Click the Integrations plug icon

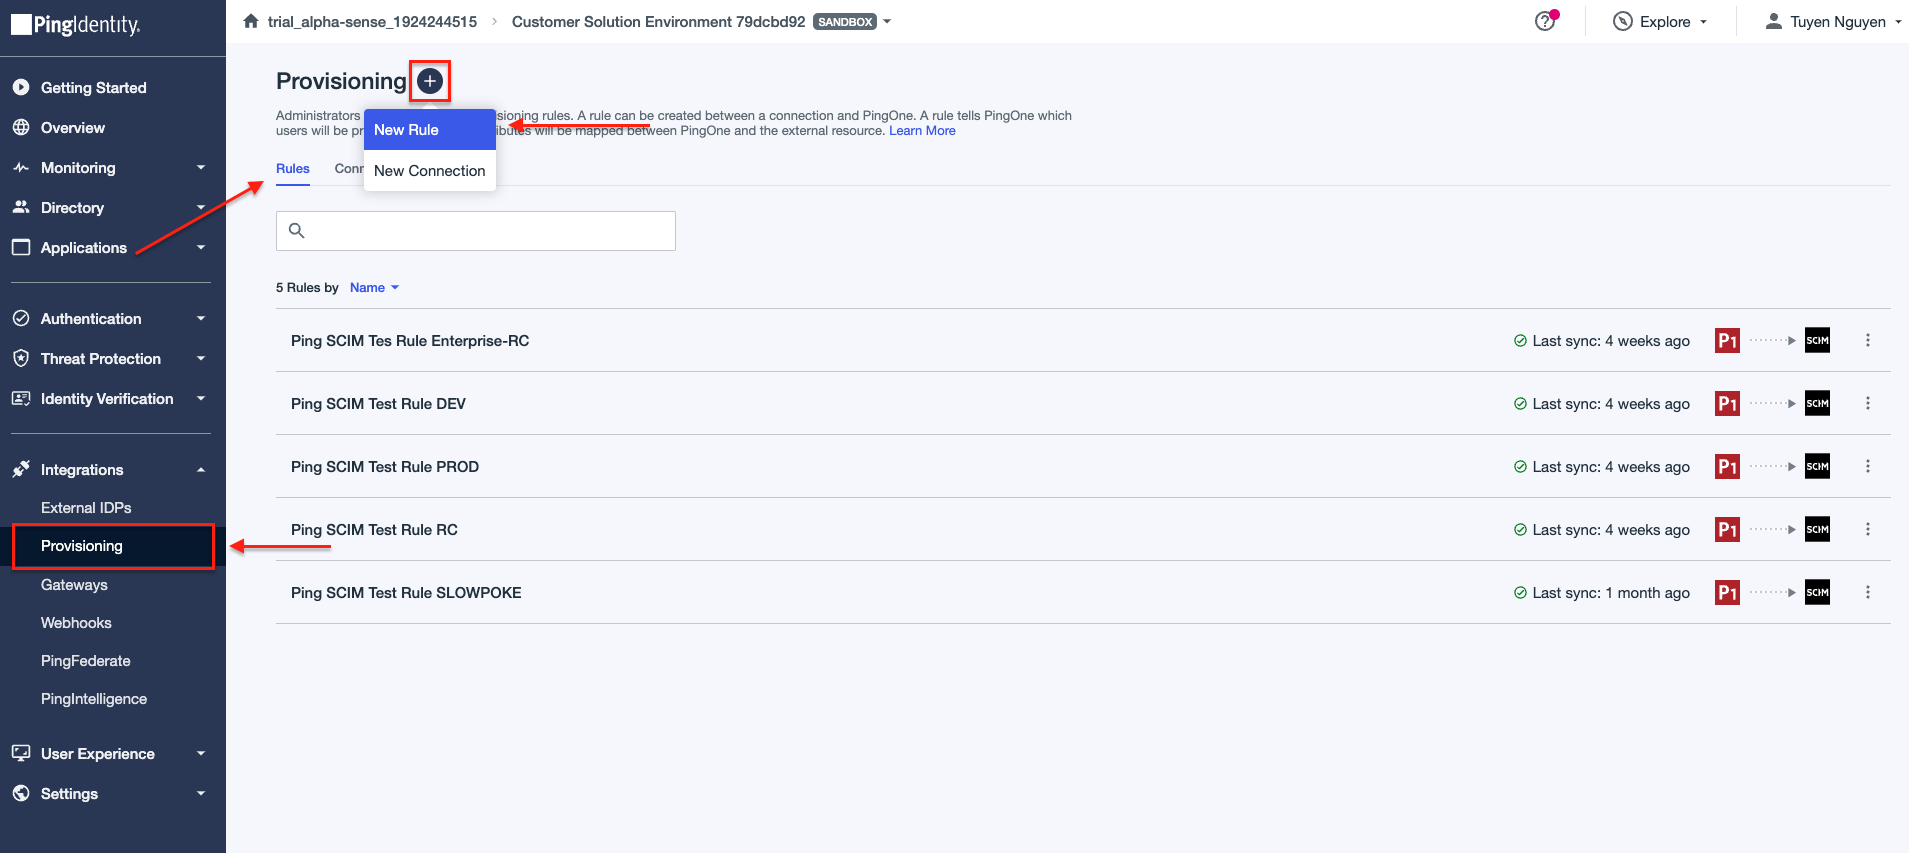21,469
